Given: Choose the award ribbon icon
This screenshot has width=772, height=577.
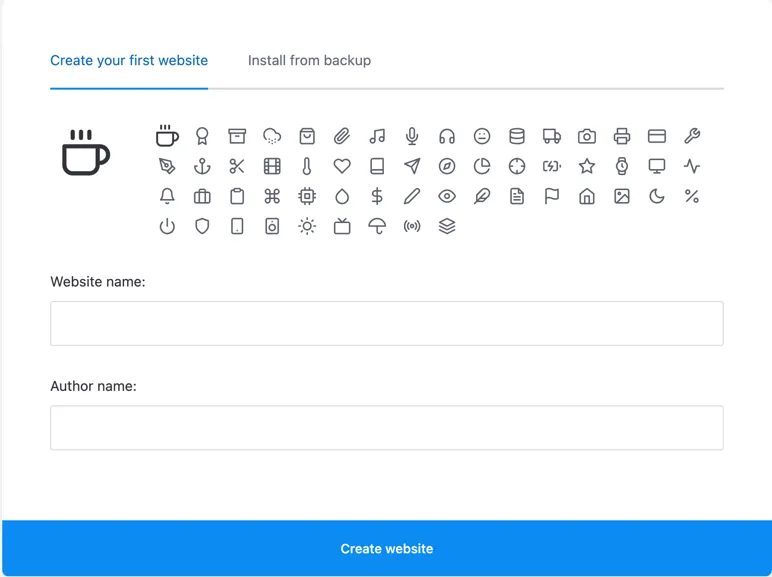Looking at the screenshot, I should point(202,136).
